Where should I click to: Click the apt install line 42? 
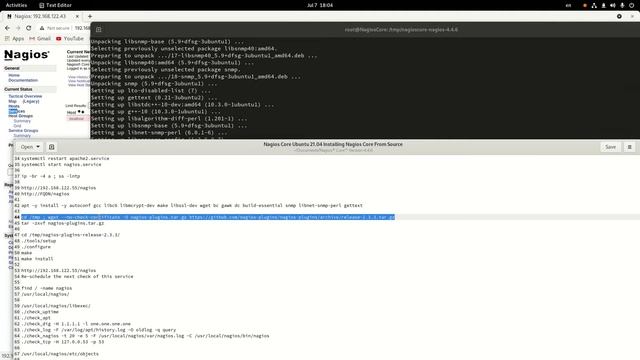[x=192, y=205]
